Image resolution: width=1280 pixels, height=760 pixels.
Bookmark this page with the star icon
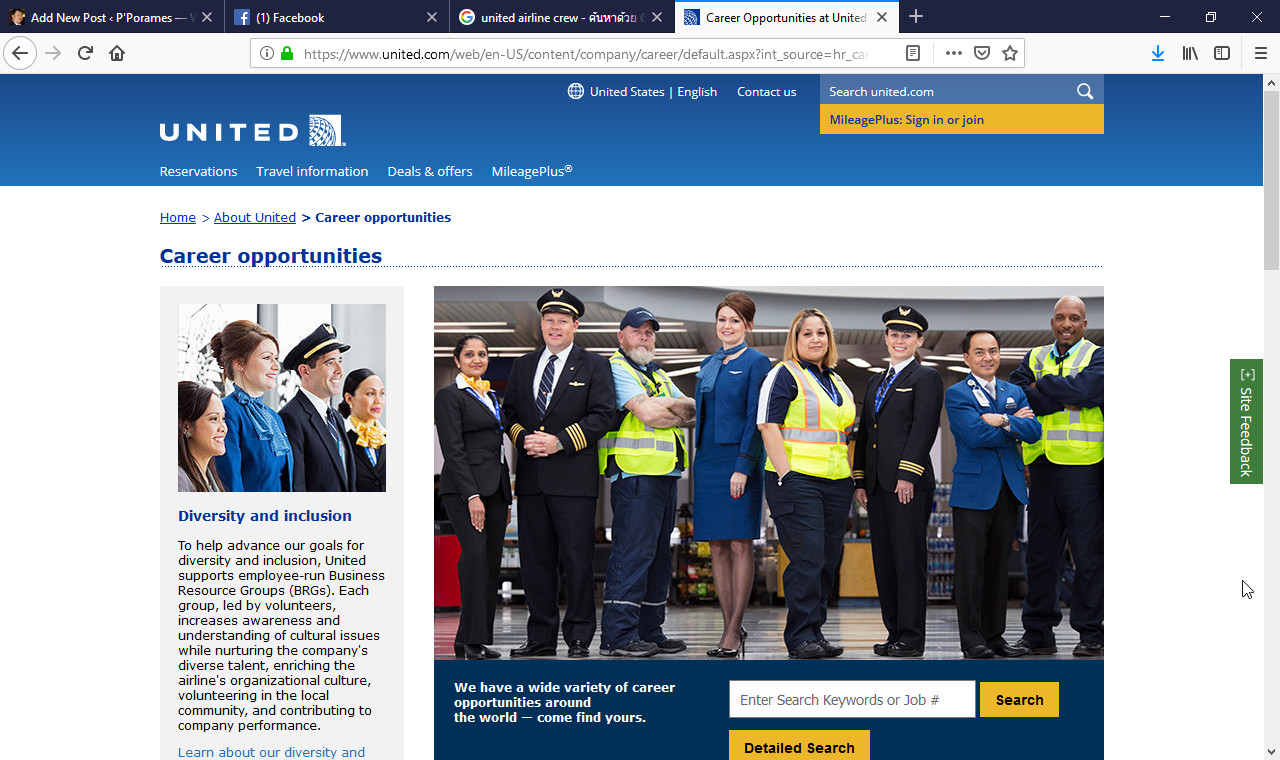(x=1010, y=53)
